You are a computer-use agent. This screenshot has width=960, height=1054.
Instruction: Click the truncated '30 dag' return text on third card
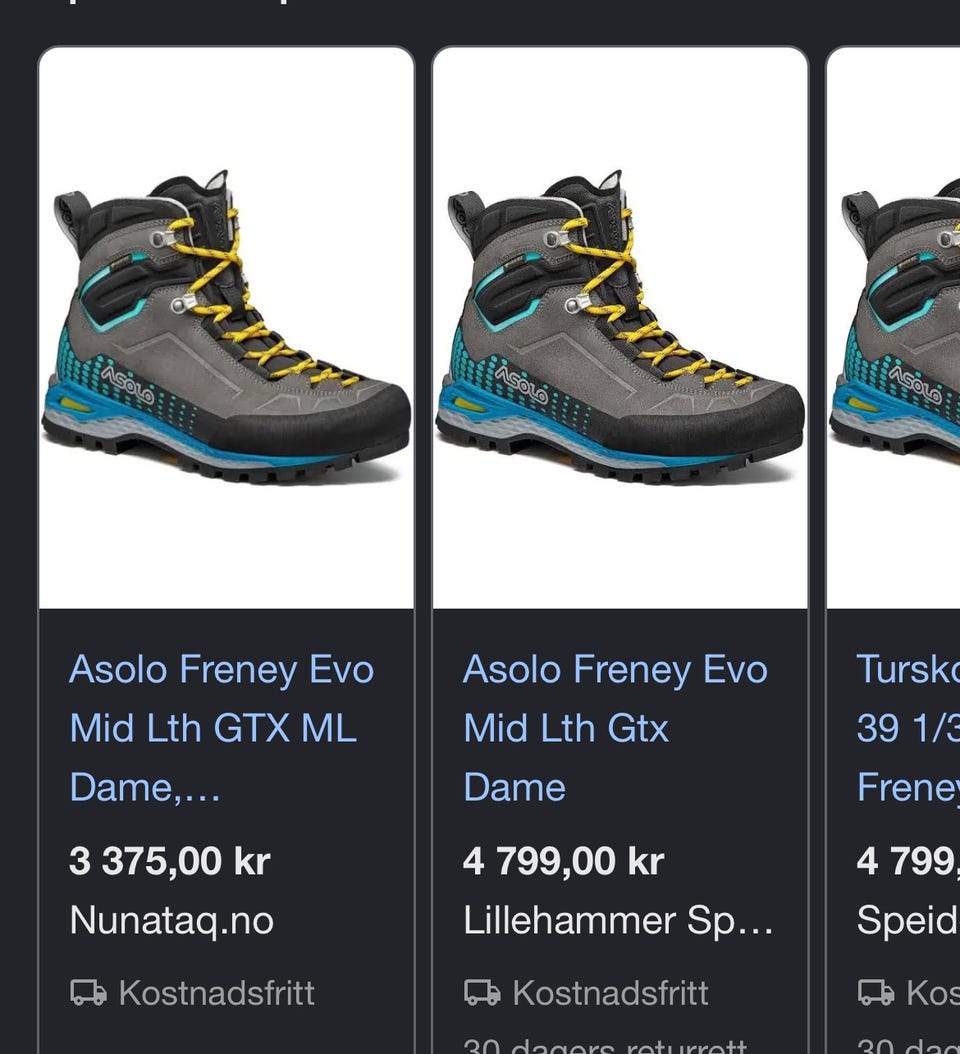tap(908, 1046)
